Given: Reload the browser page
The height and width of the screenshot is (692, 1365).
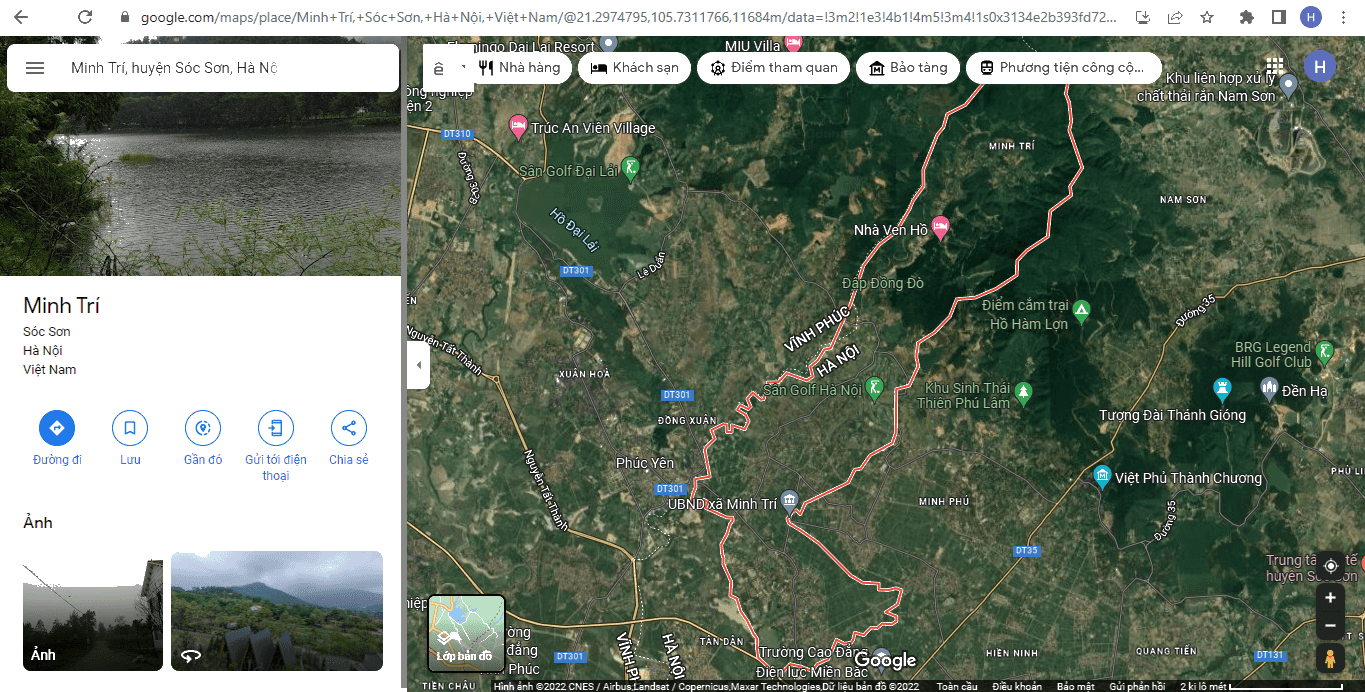Looking at the screenshot, I should pos(85,17).
